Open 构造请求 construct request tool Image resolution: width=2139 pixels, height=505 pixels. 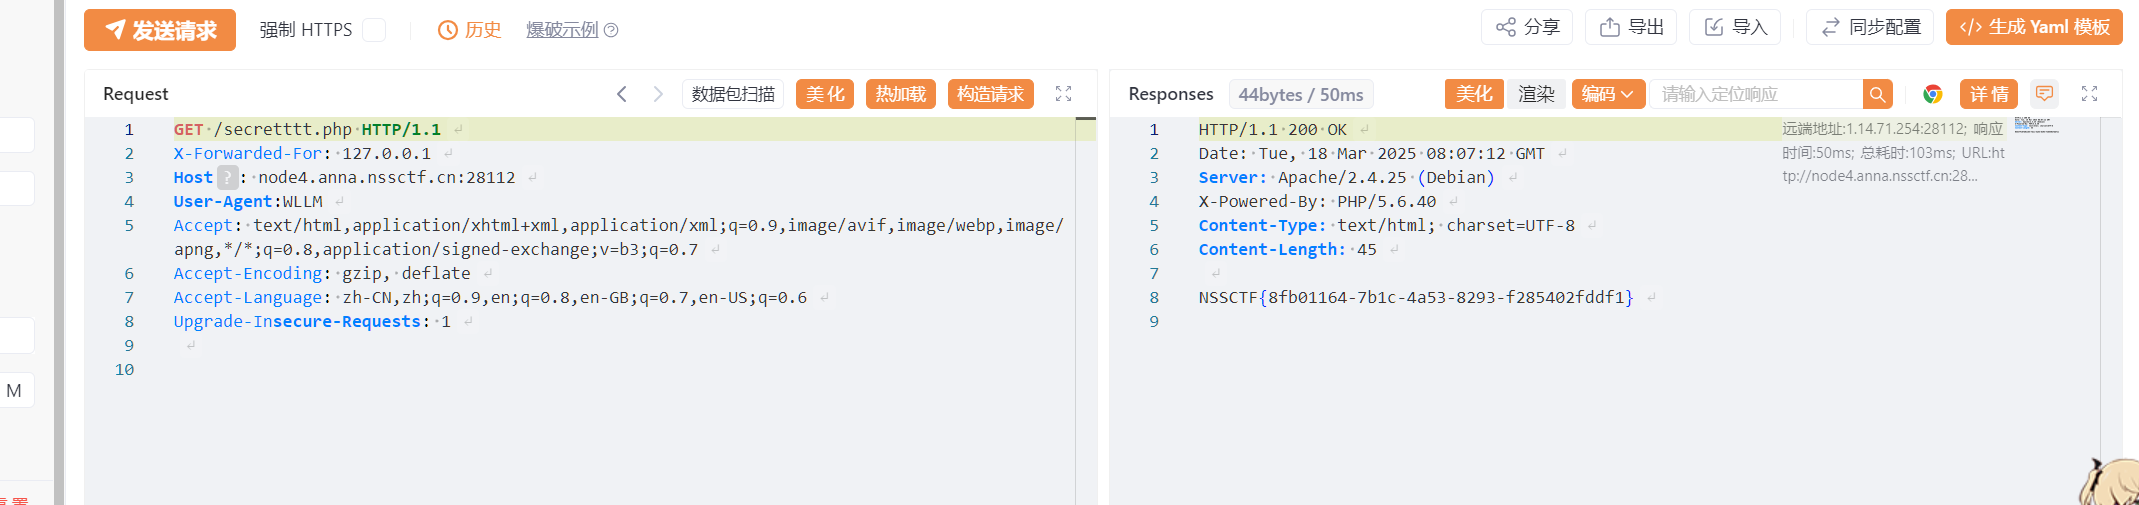click(990, 94)
